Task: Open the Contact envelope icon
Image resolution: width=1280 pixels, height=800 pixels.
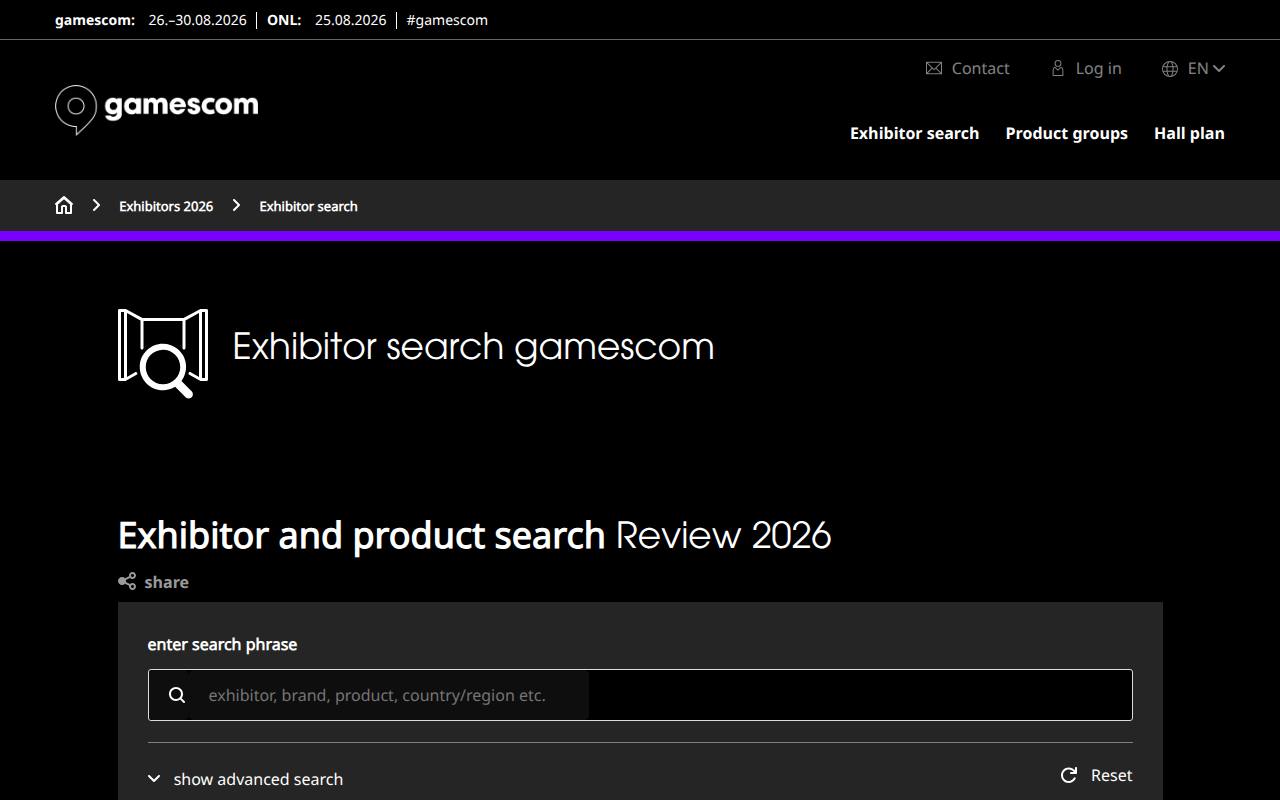Action: coord(934,68)
